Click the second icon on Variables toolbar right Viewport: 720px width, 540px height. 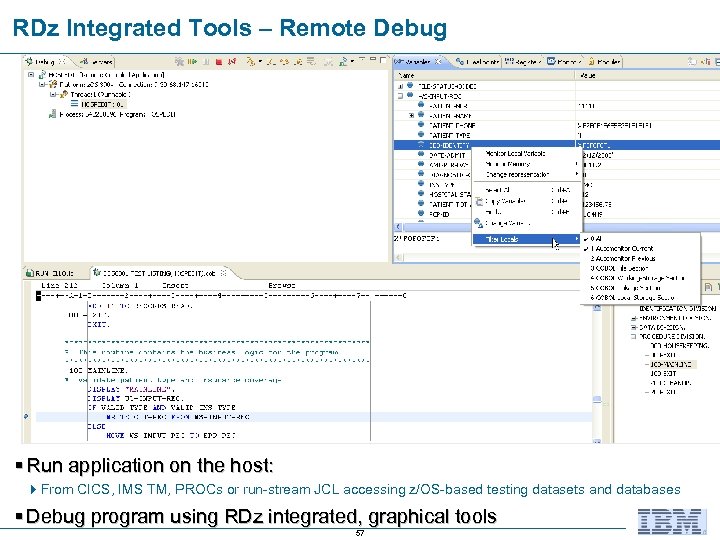(x=706, y=61)
